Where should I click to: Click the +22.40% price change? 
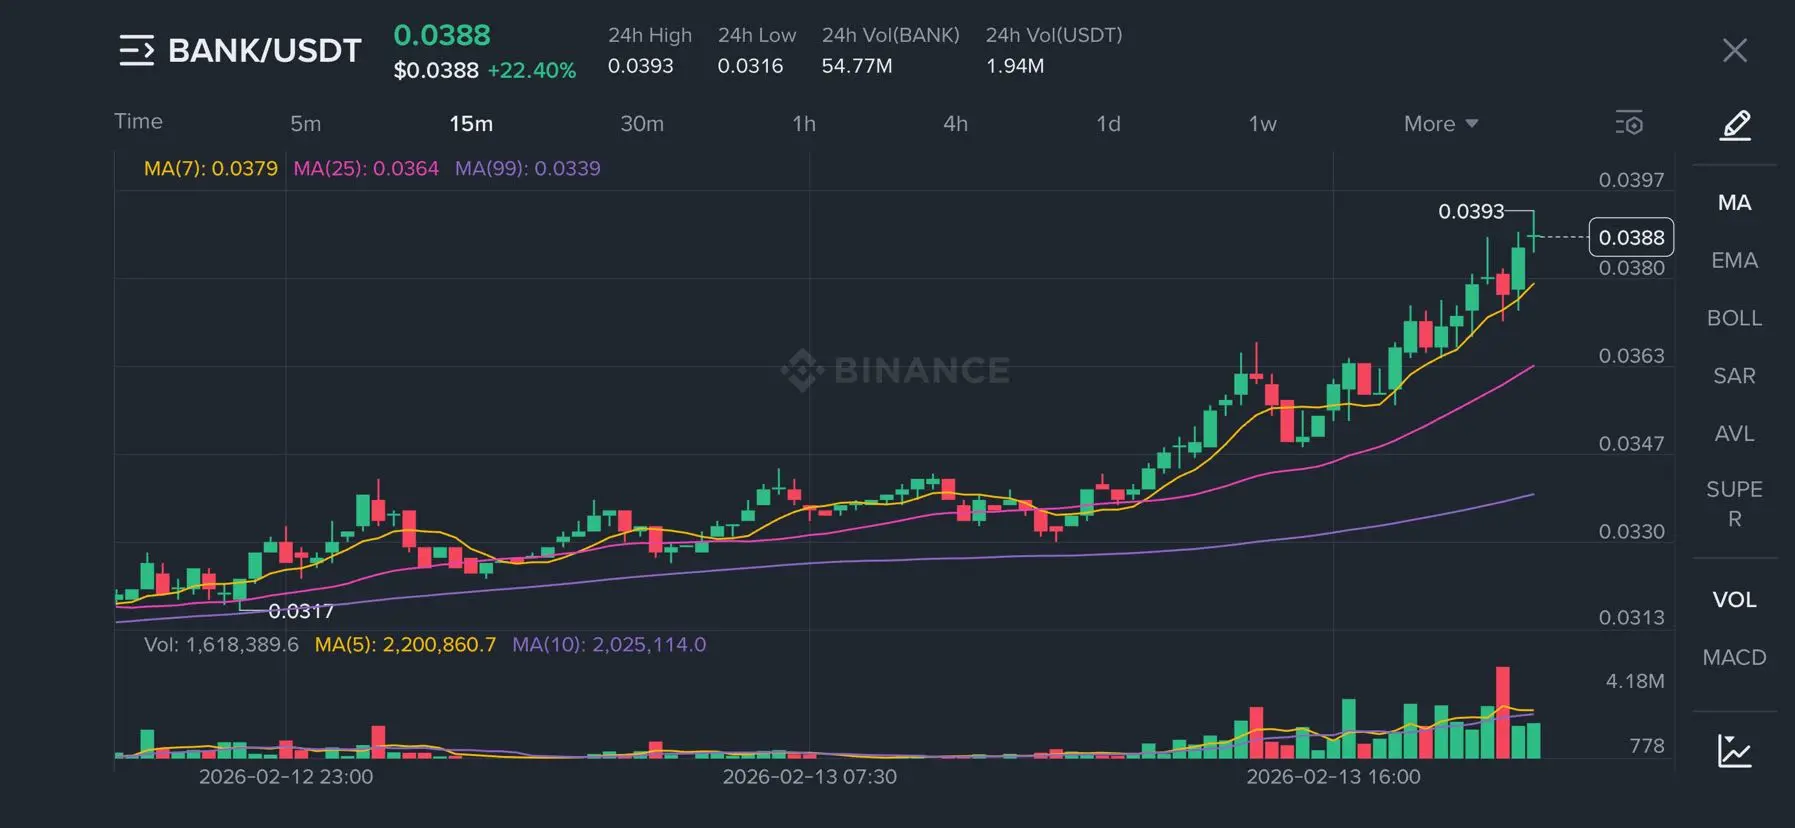point(532,71)
